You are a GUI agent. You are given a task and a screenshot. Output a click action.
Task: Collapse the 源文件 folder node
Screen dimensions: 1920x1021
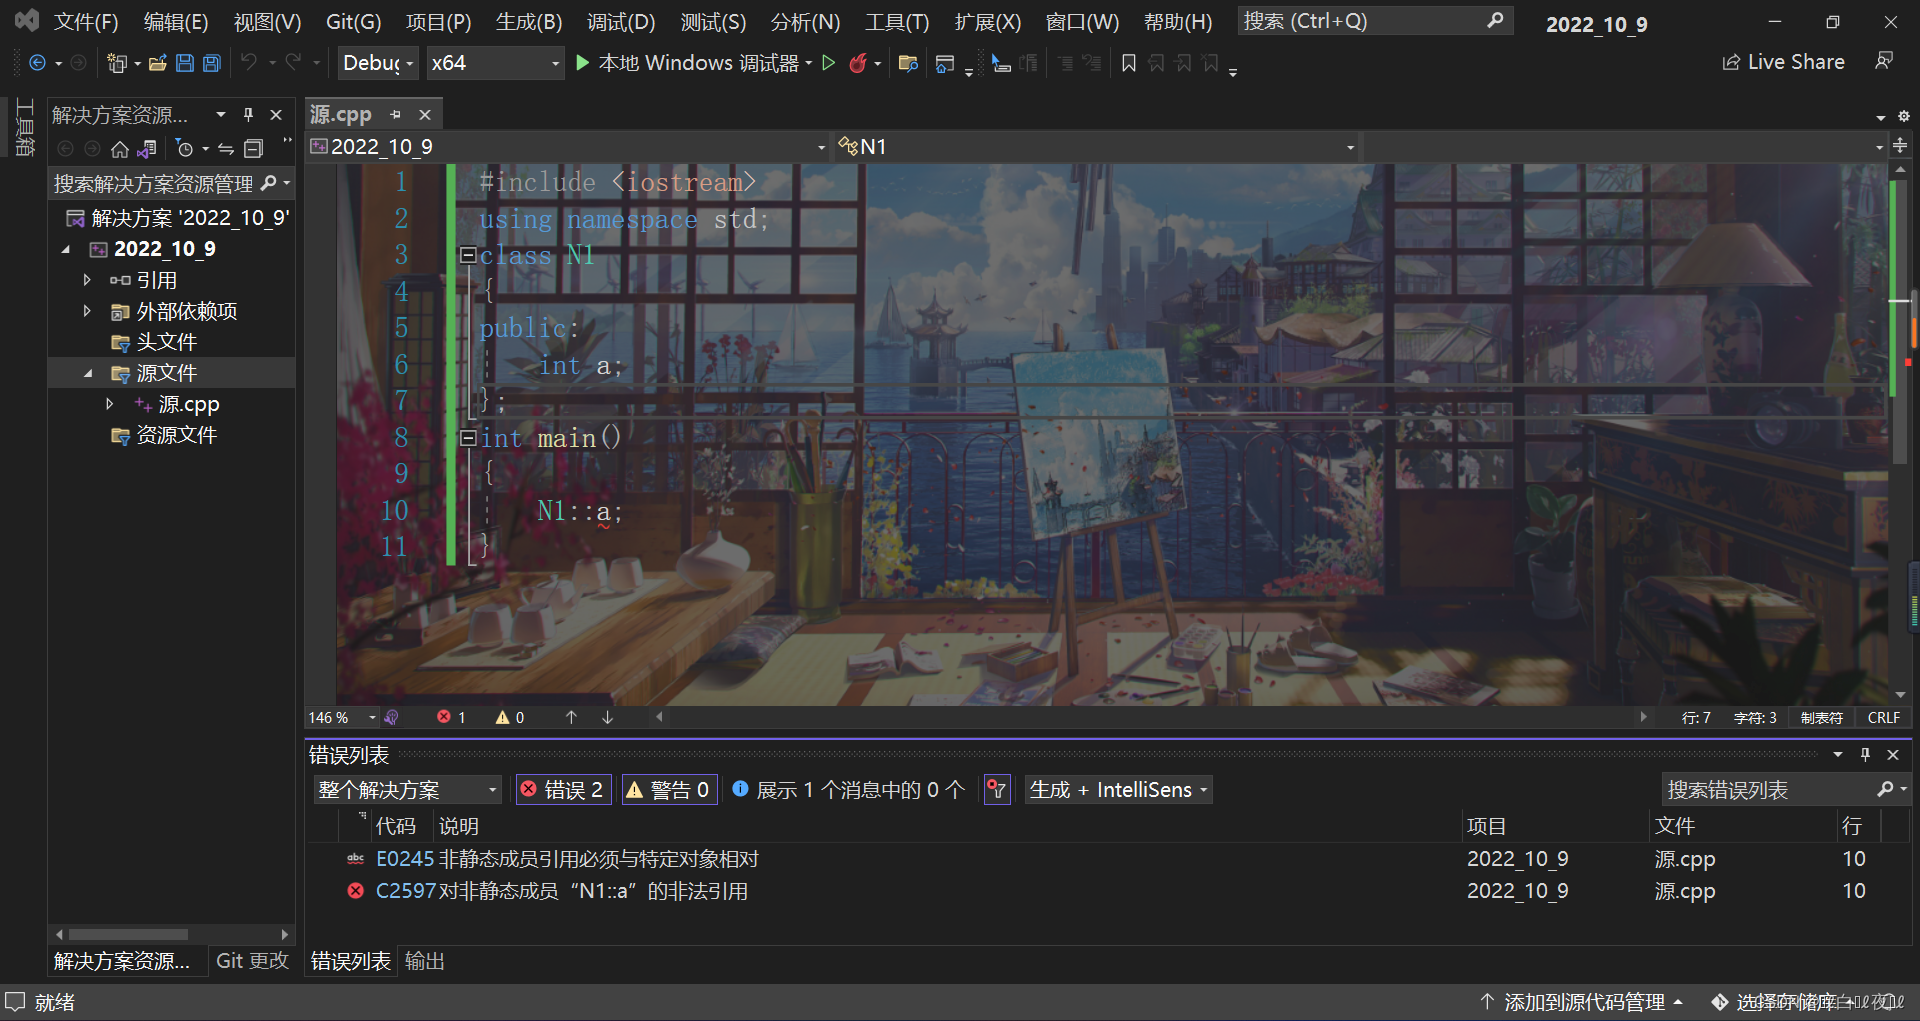click(88, 373)
